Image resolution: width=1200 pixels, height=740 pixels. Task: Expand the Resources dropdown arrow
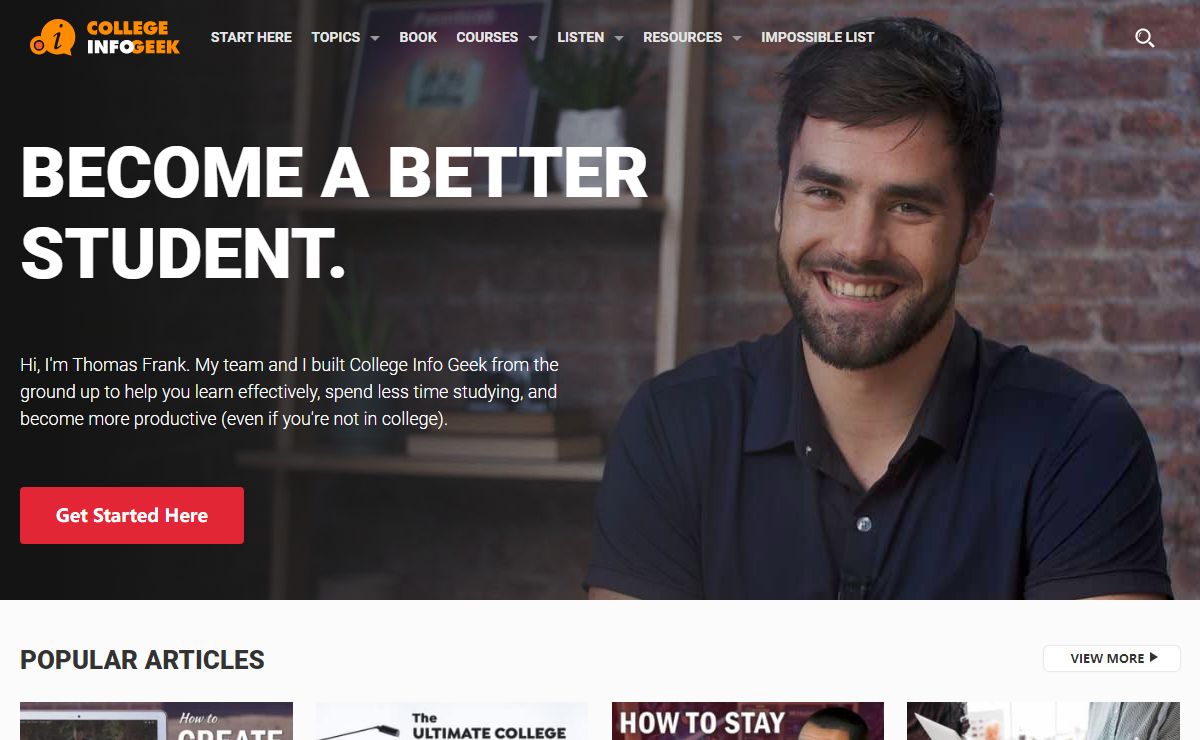(x=737, y=38)
